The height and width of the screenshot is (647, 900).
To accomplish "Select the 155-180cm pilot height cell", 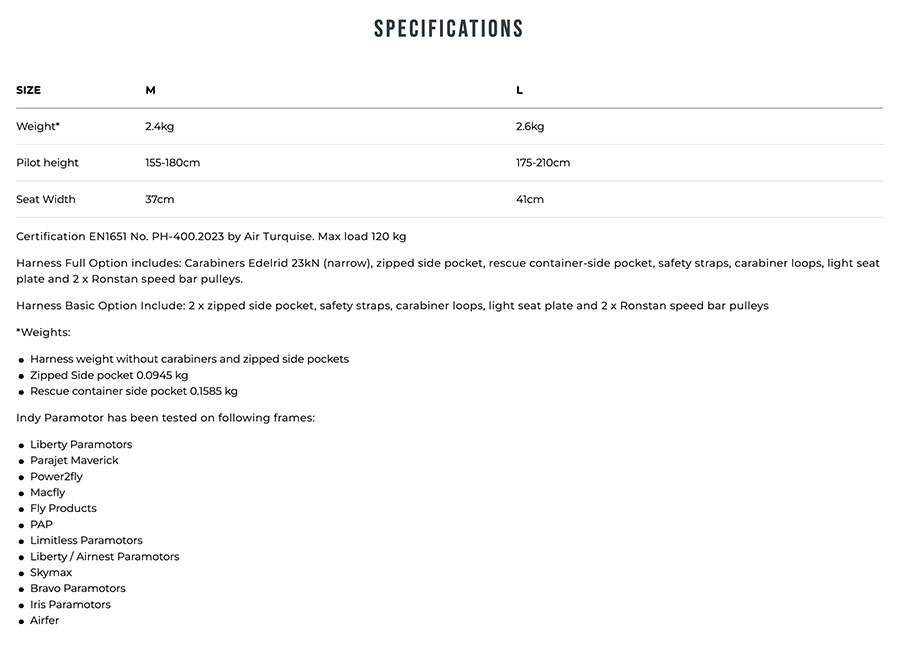I will 173,162.
